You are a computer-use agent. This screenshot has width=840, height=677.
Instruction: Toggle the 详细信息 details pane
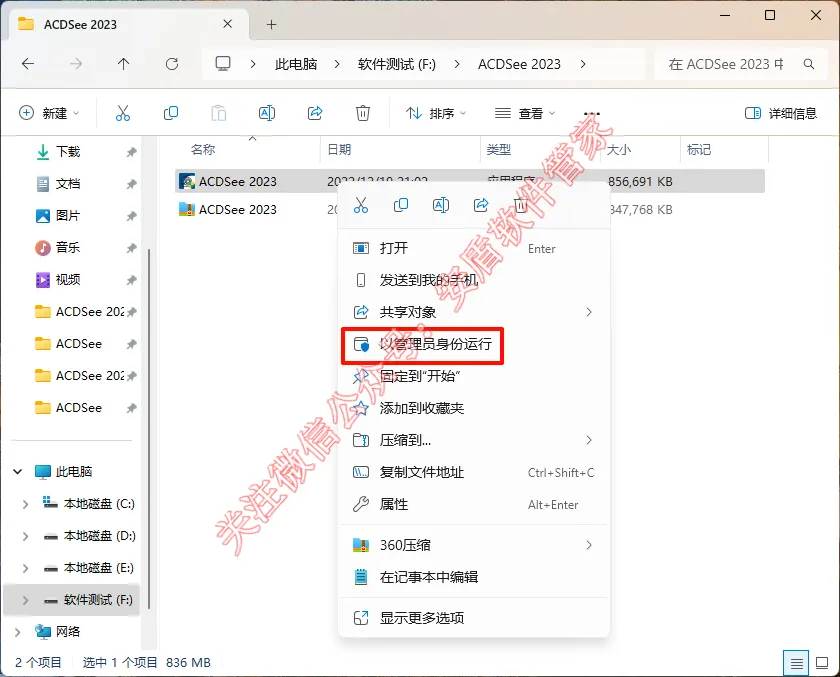781,113
